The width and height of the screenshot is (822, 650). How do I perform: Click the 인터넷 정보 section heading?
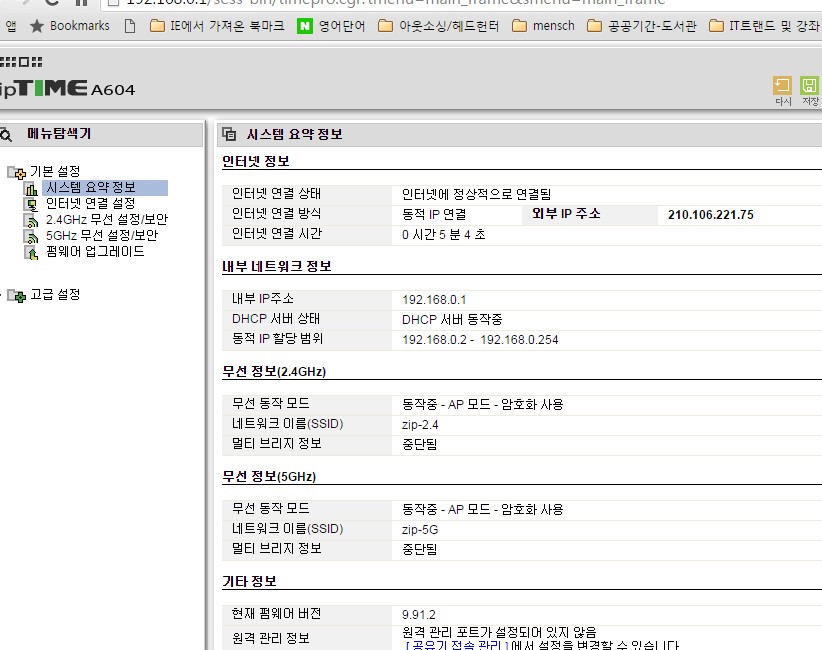pos(256,161)
